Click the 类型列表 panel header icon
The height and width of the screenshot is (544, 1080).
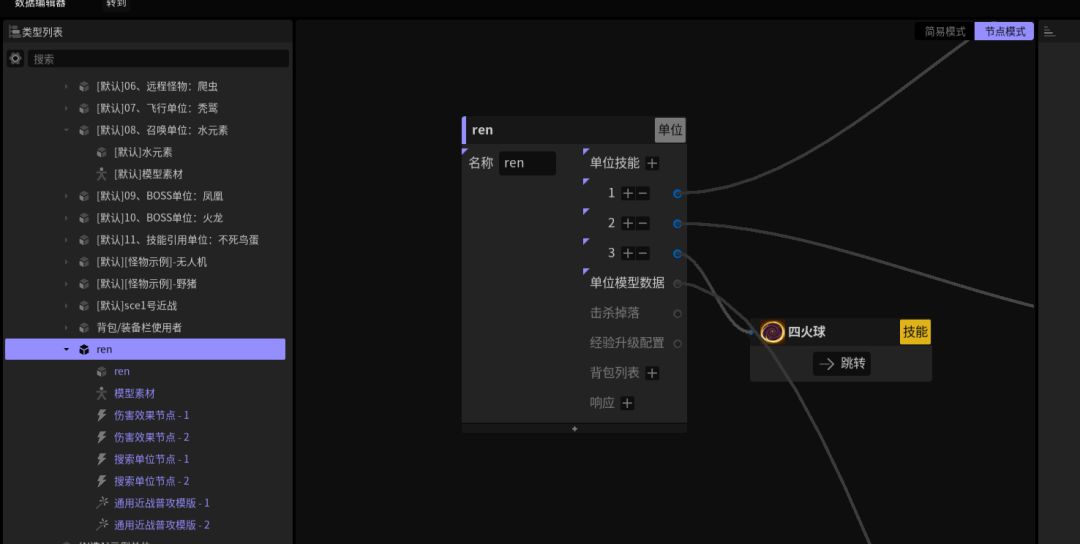14,32
